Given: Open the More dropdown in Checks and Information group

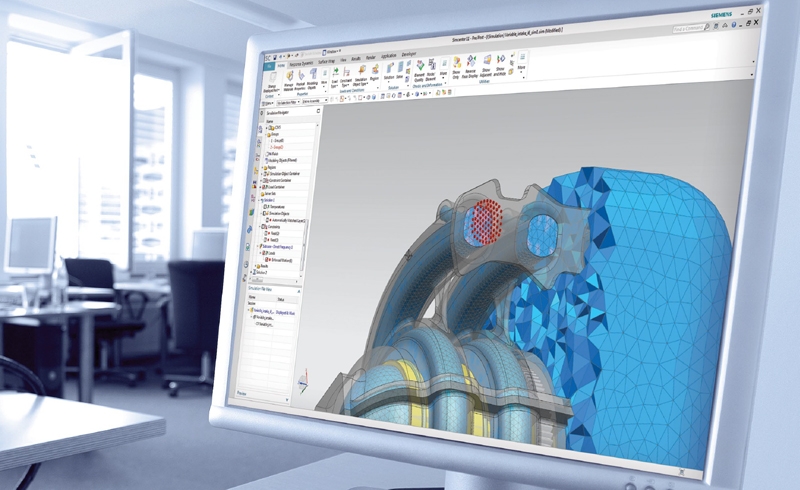Looking at the screenshot, I should click(443, 69).
